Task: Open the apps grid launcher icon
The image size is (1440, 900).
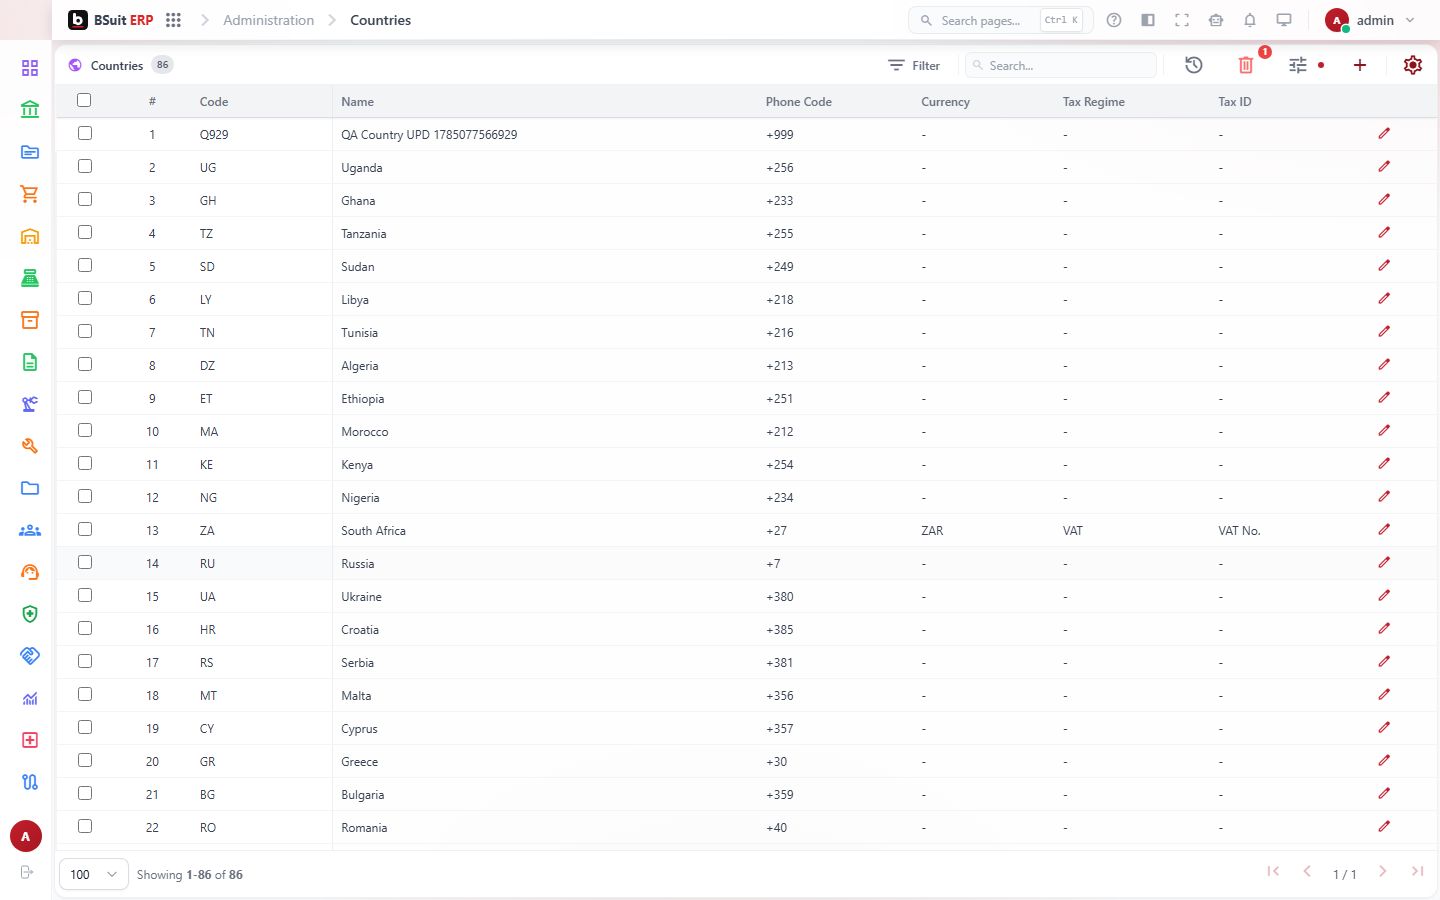Action: [x=173, y=20]
